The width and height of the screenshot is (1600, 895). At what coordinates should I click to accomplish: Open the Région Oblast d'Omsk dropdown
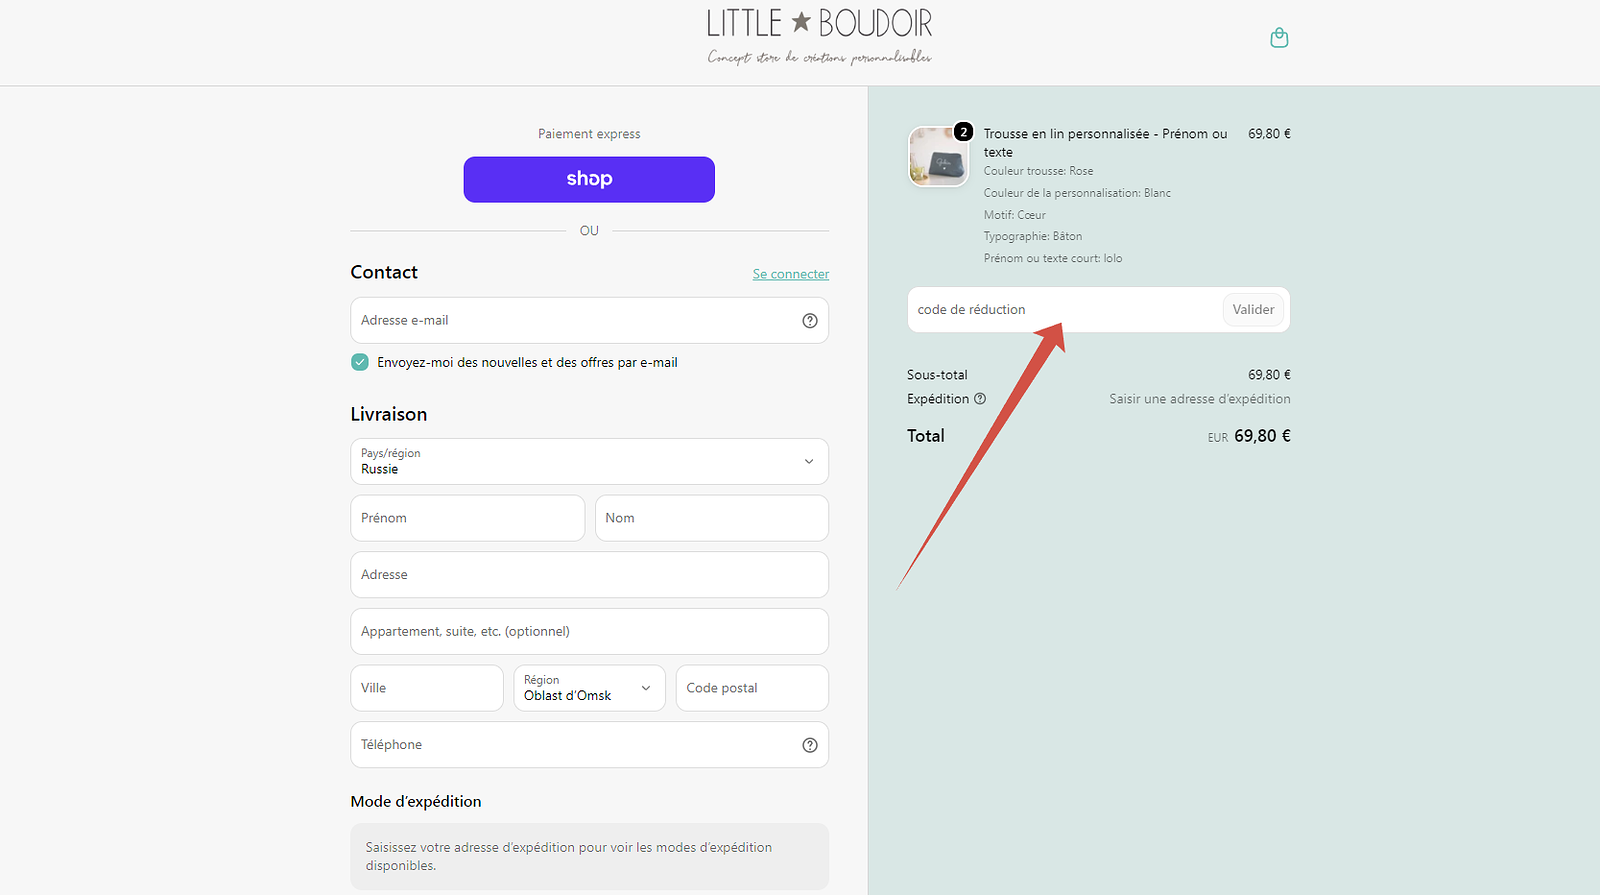(x=589, y=688)
